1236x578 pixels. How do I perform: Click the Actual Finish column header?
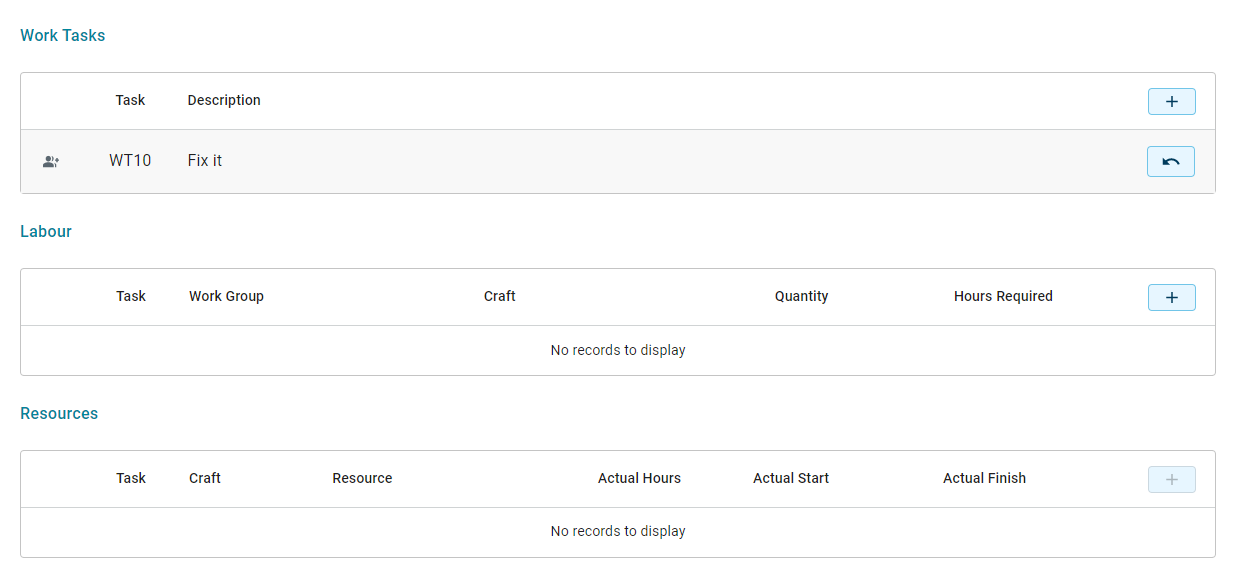(x=984, y=478)
